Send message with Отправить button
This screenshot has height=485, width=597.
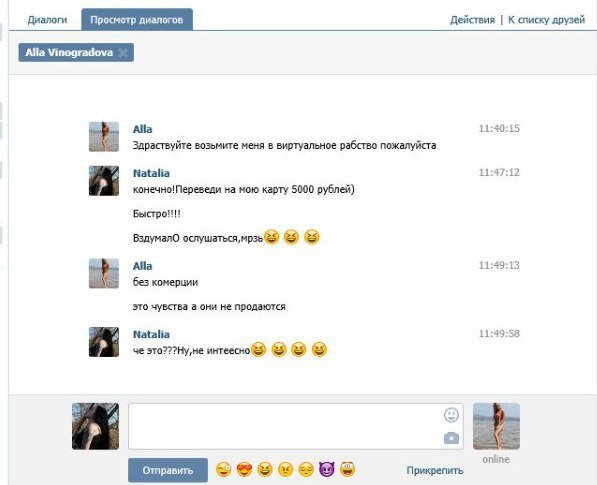tap(168, 471)
